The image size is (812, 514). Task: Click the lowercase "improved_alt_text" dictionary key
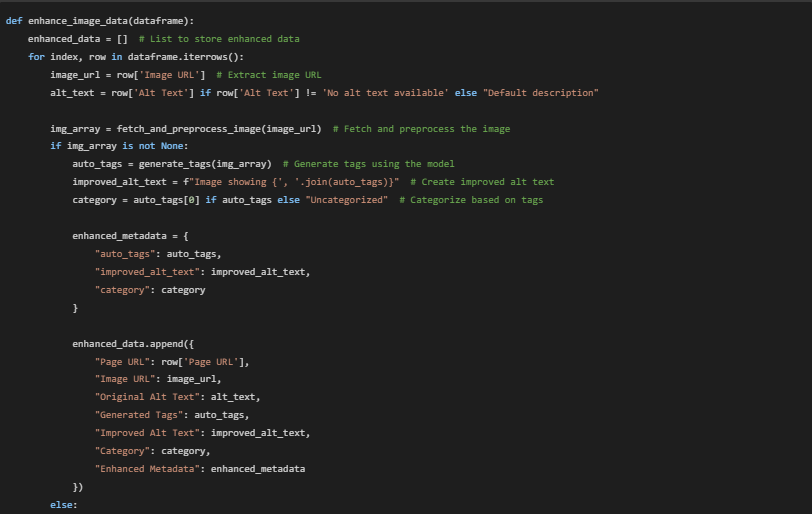coord(148,272)
